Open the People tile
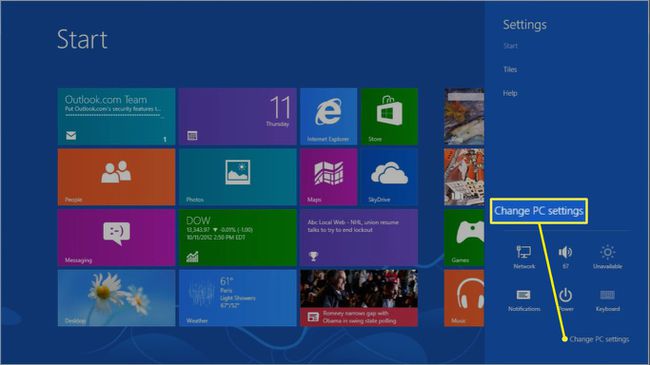 116,177
